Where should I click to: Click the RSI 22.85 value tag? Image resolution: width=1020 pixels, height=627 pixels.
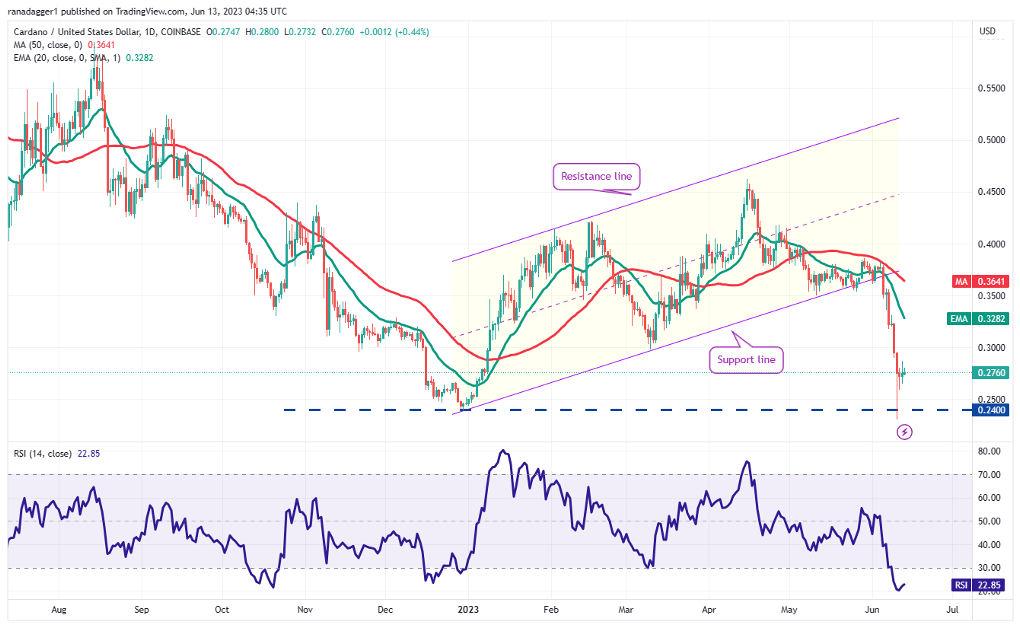pos(980,585)
